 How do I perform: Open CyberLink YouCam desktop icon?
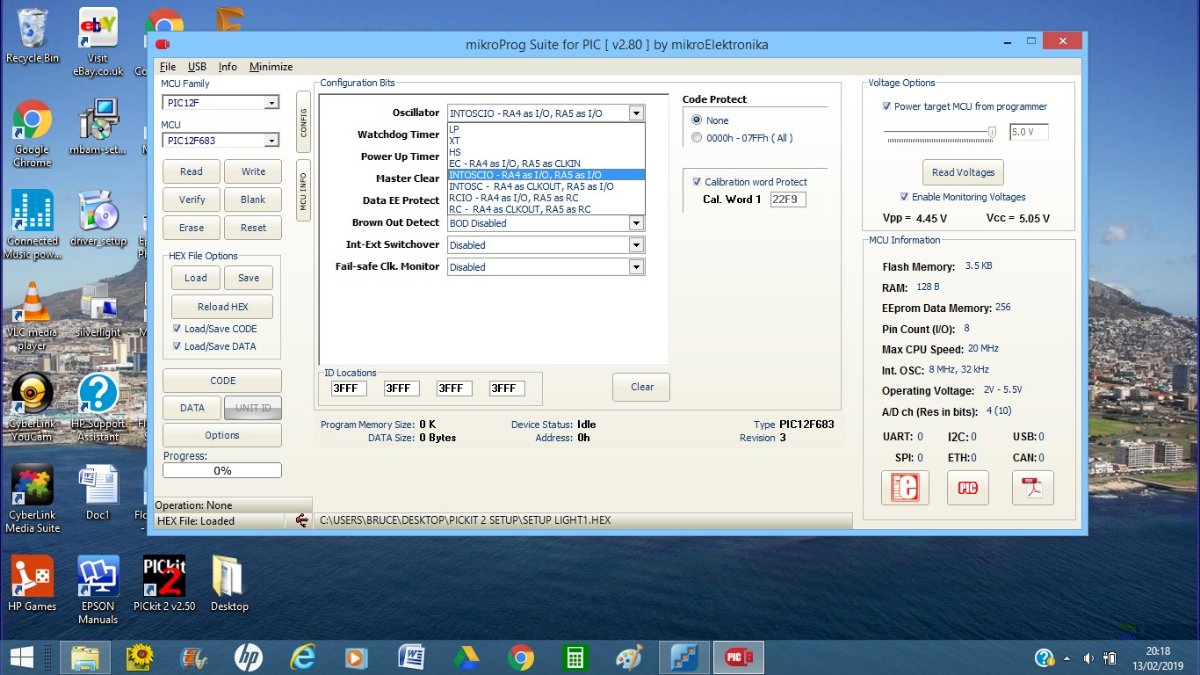point(32,408)
